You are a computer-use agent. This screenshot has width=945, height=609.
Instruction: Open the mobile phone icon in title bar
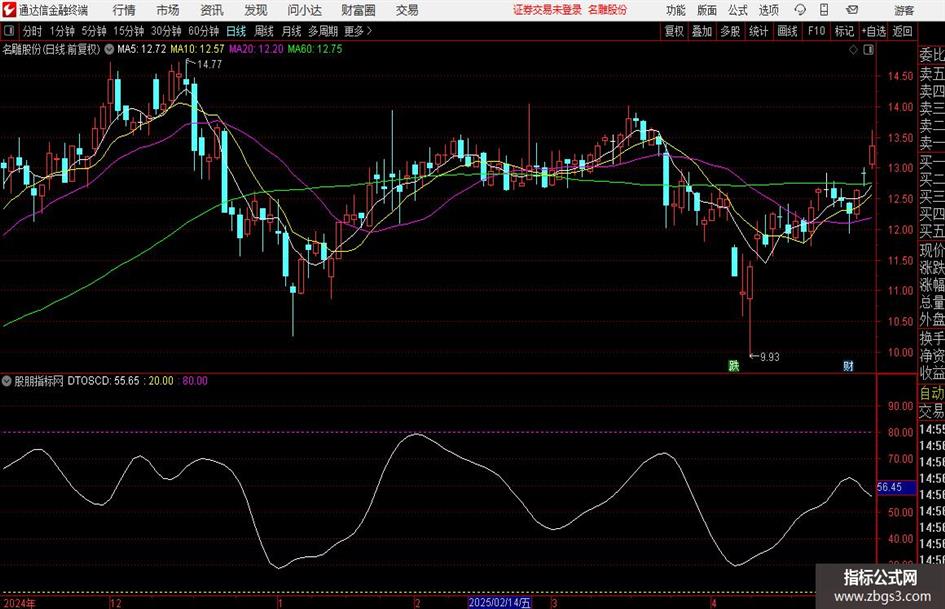tap(824, 10)
